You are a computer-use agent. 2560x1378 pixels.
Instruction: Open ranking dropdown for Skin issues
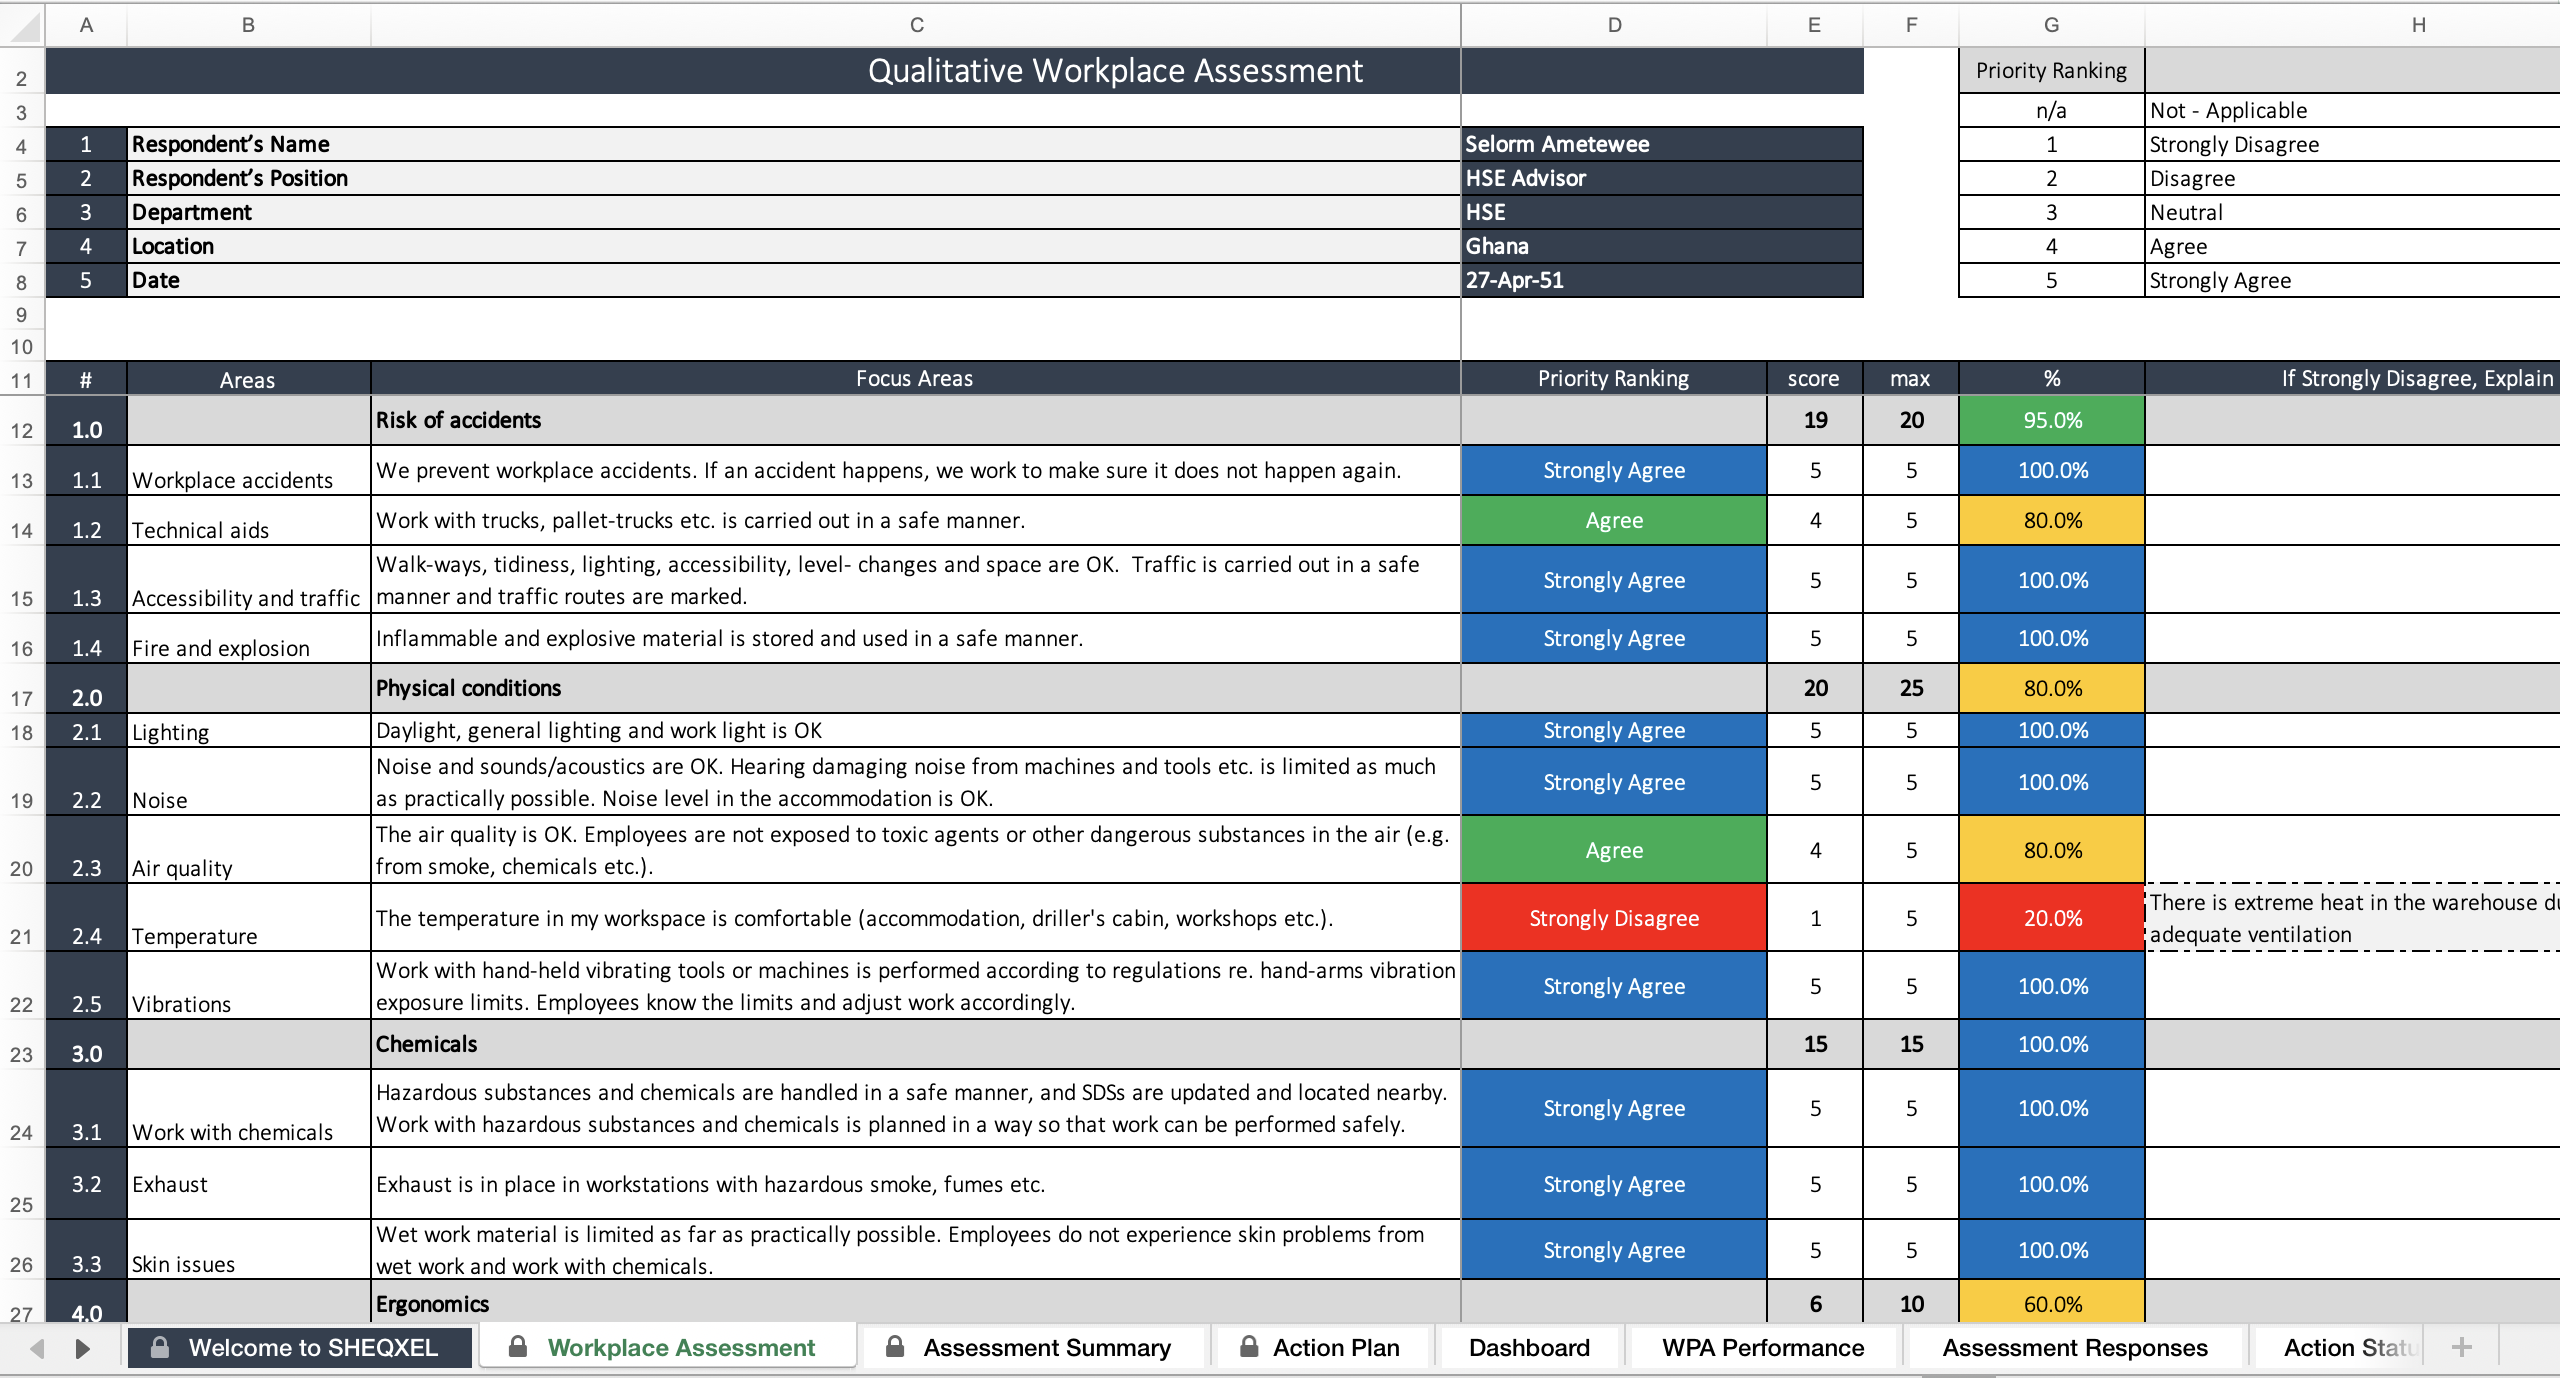click(1614, 1250)
